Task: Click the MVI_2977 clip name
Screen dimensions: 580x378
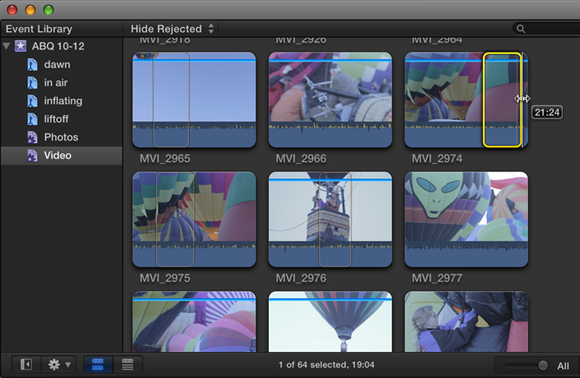Action: [437, 278]
